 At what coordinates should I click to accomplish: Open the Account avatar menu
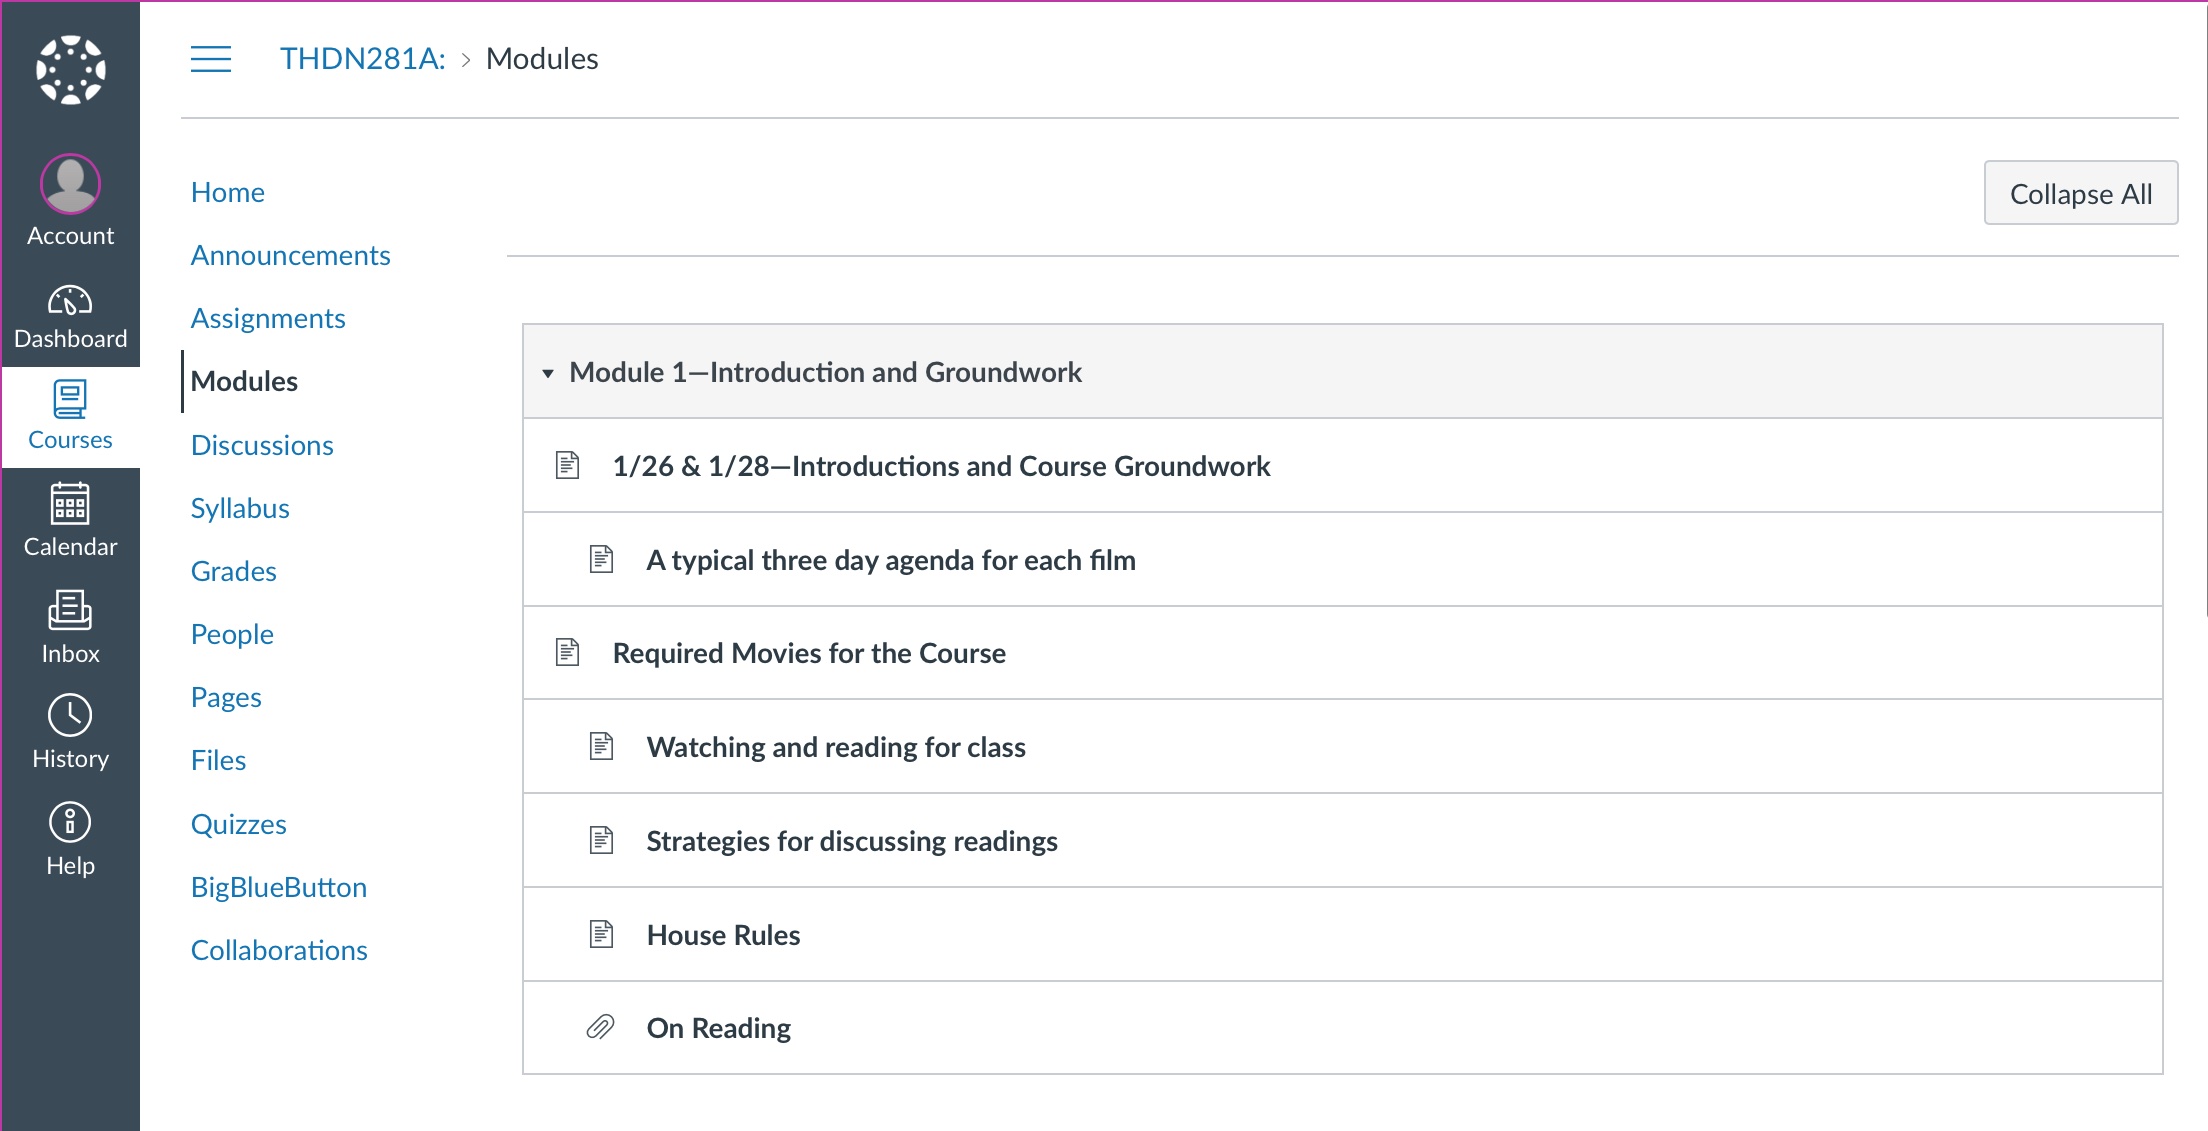(x=70, y=185)
